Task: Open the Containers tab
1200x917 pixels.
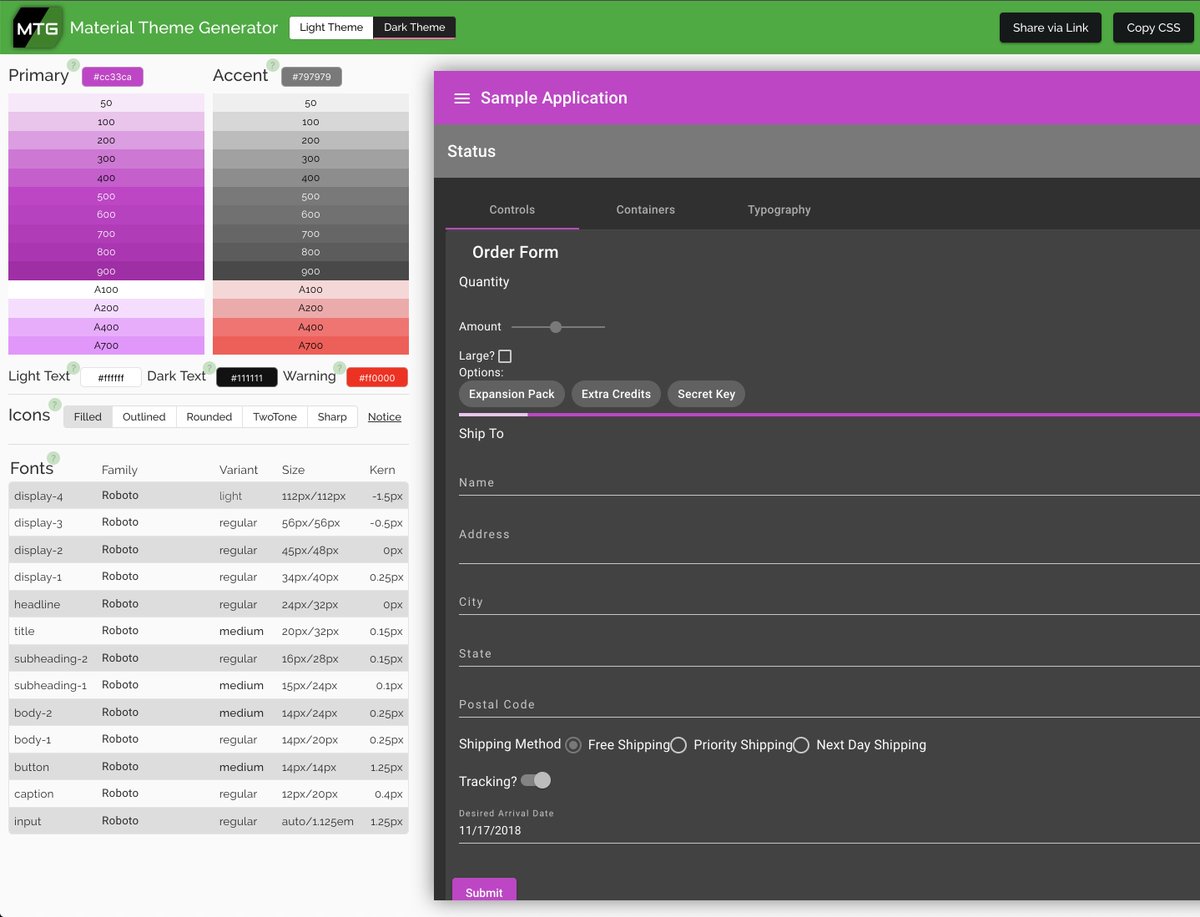Action: [646, 210]
